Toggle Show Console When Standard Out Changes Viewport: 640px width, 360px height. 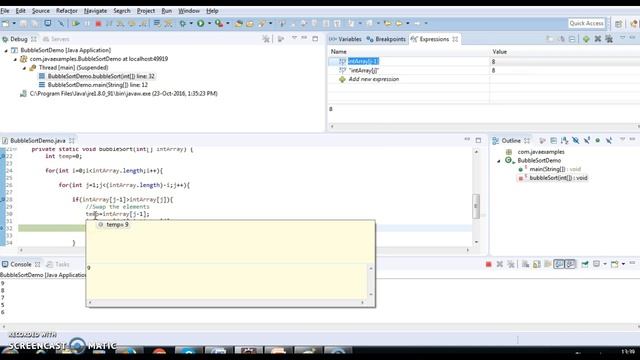coord(559,264)
